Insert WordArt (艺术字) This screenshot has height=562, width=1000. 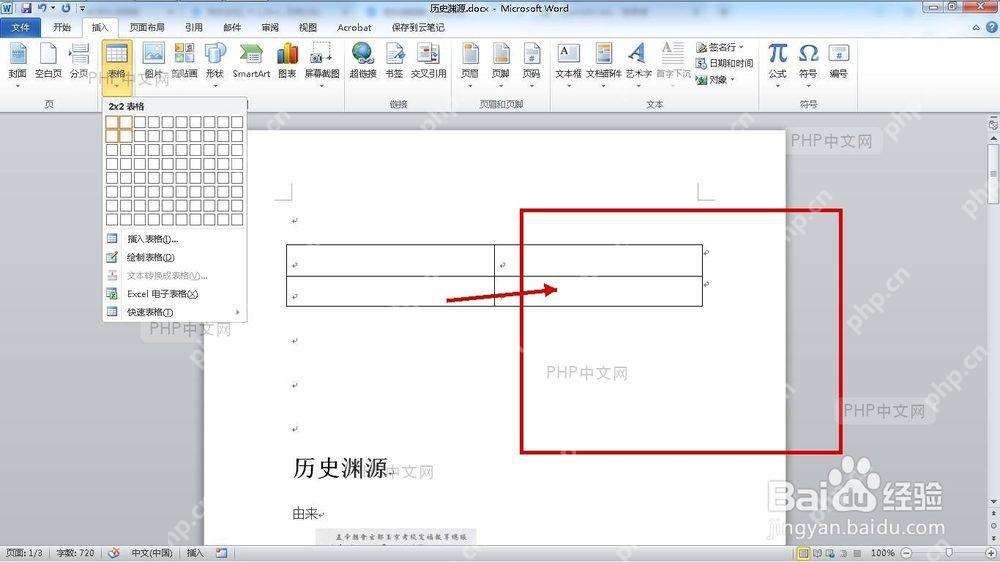point(638,63)
